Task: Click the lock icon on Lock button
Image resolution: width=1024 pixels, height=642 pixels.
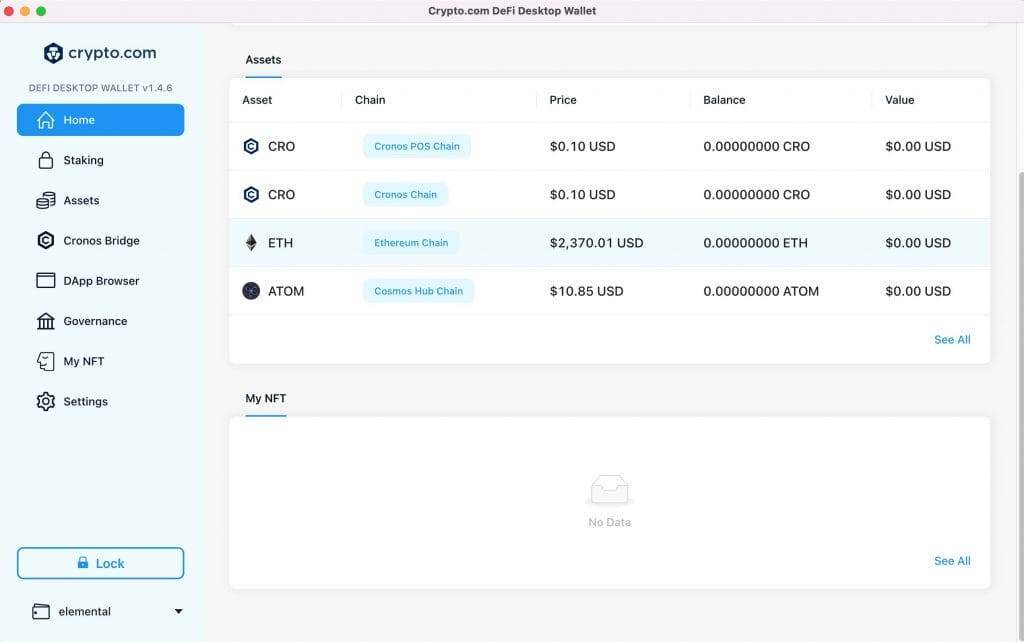Action: coord(83,562)
